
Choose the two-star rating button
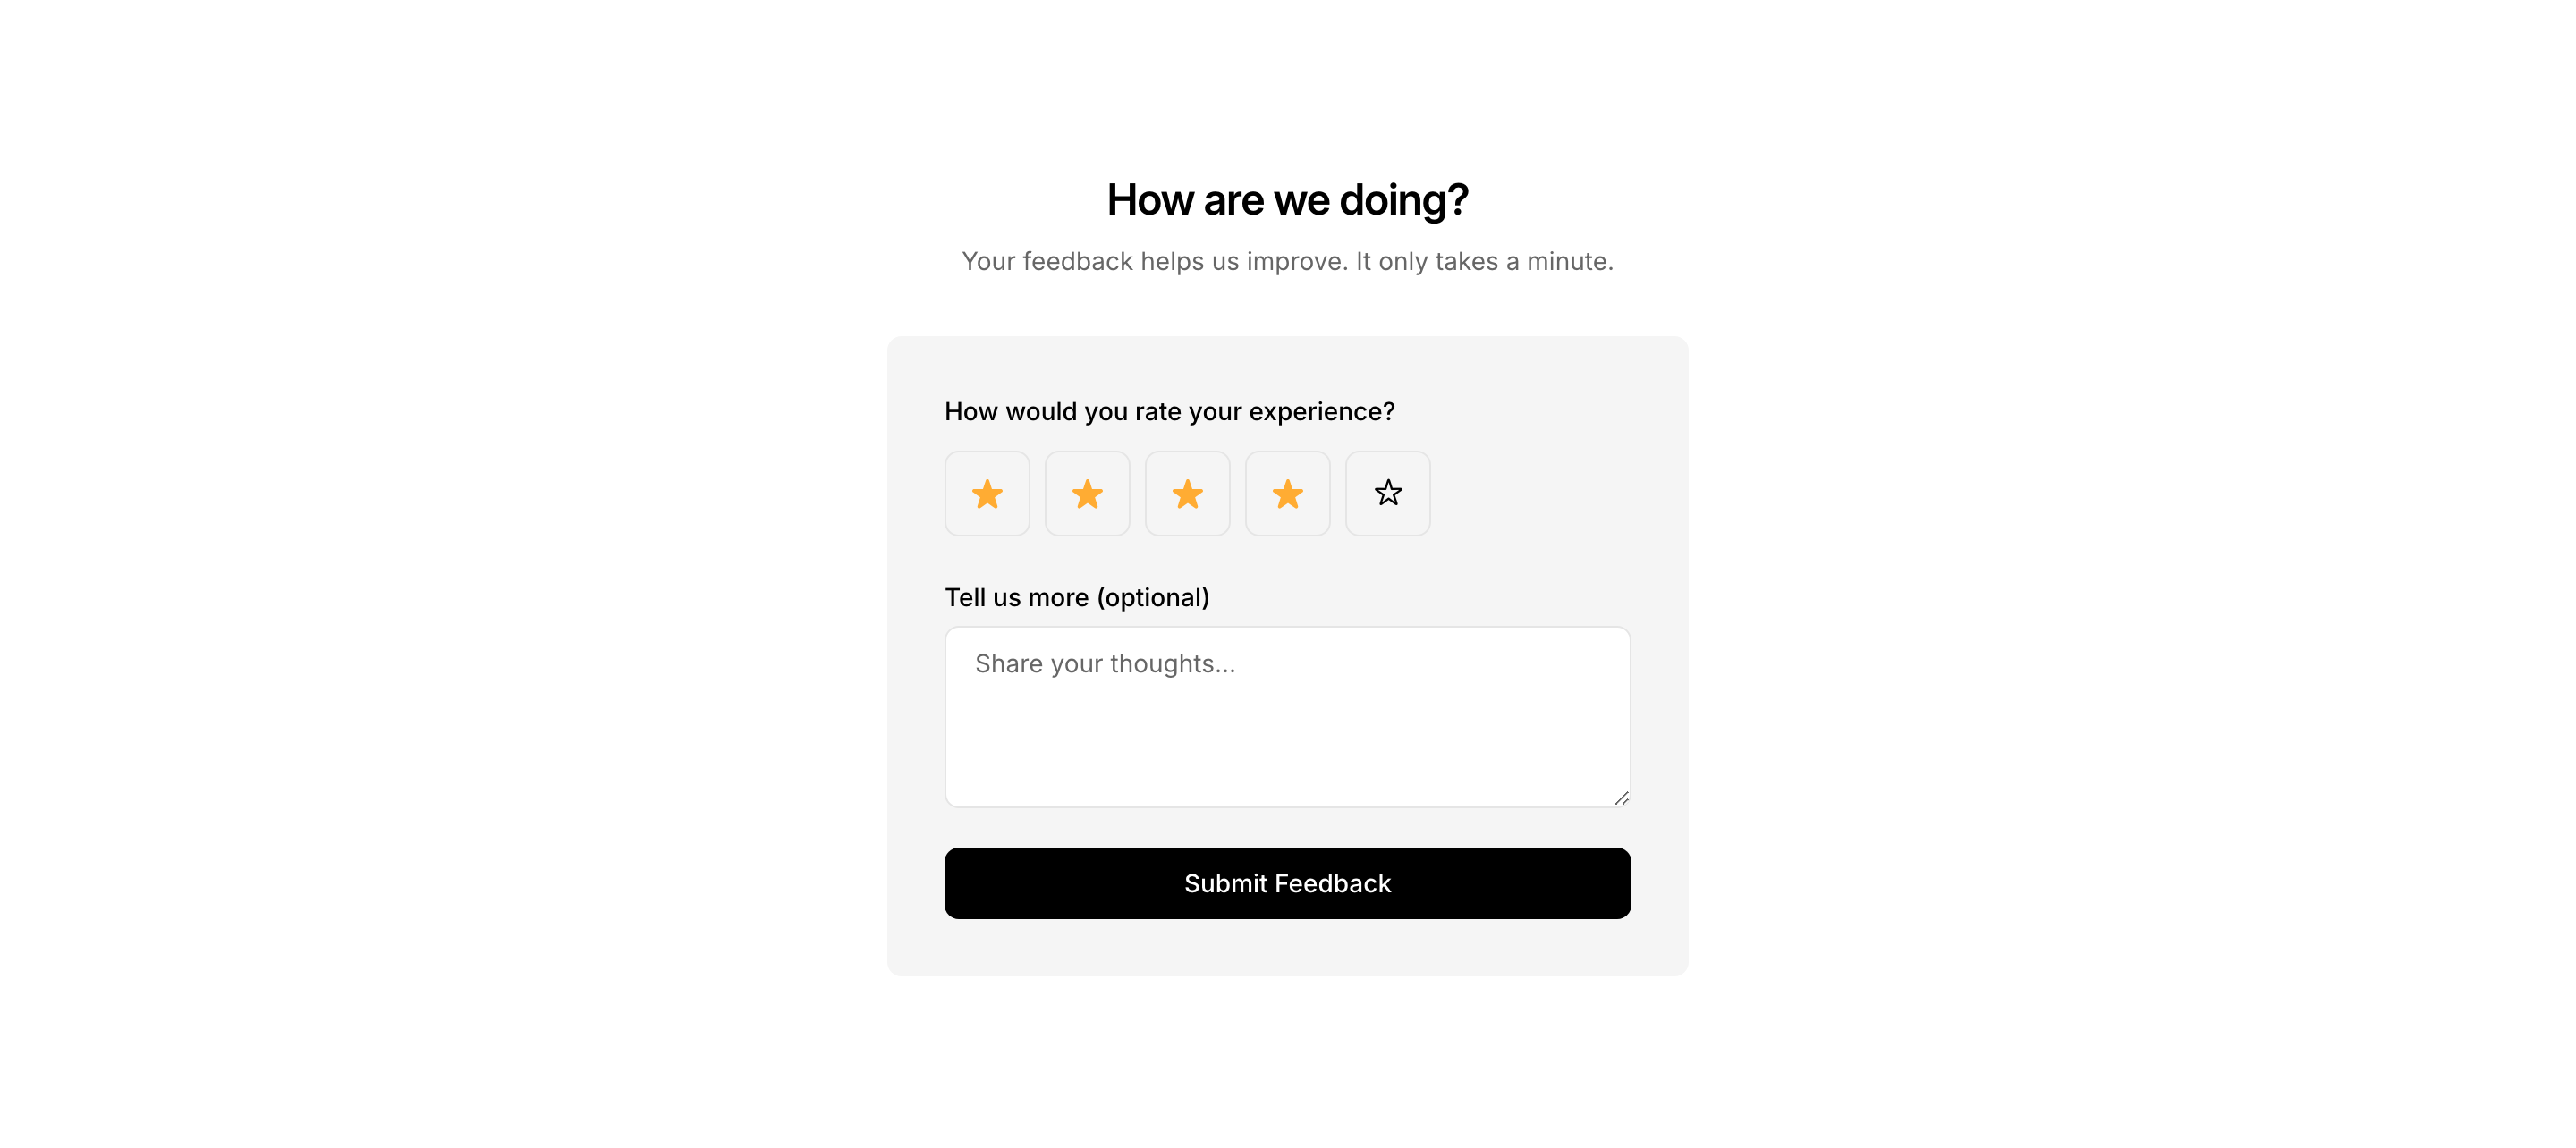[x=1087, y=493]
